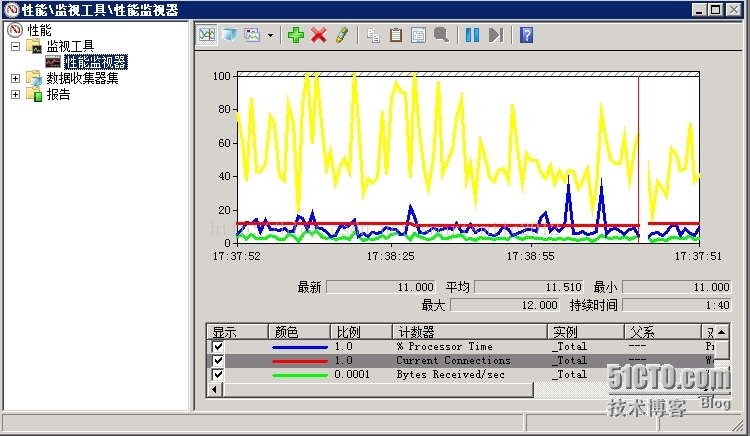Select the 性能 root tree item
Image resolution: width=750 pixels, height=436 pixels.
(x=39, y=30)
